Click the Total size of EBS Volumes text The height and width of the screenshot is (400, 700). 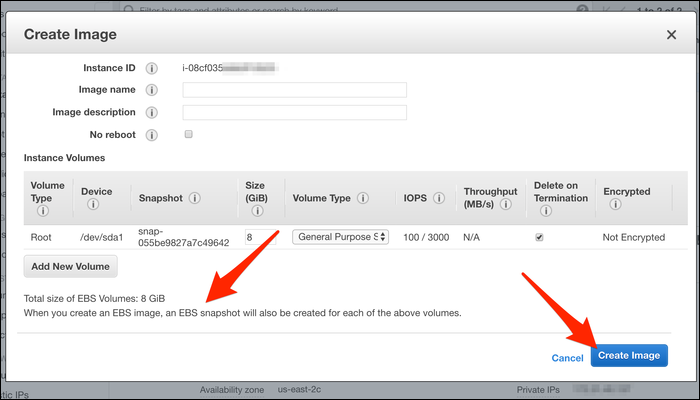point(94,299)
